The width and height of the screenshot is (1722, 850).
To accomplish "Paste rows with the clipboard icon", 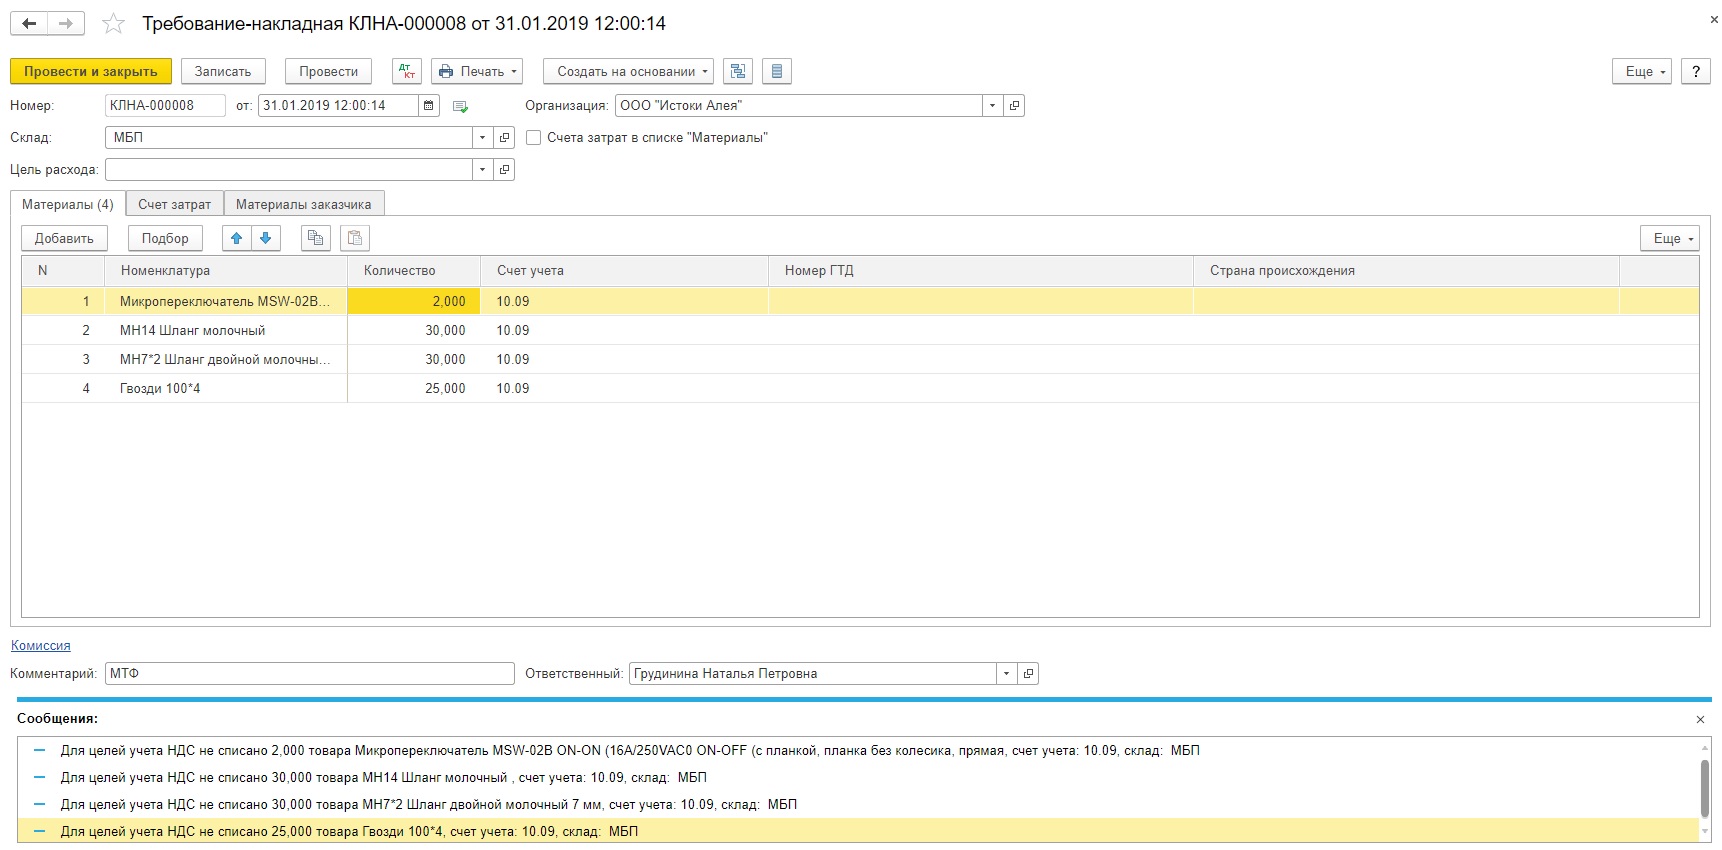I will tap(355, 238).
